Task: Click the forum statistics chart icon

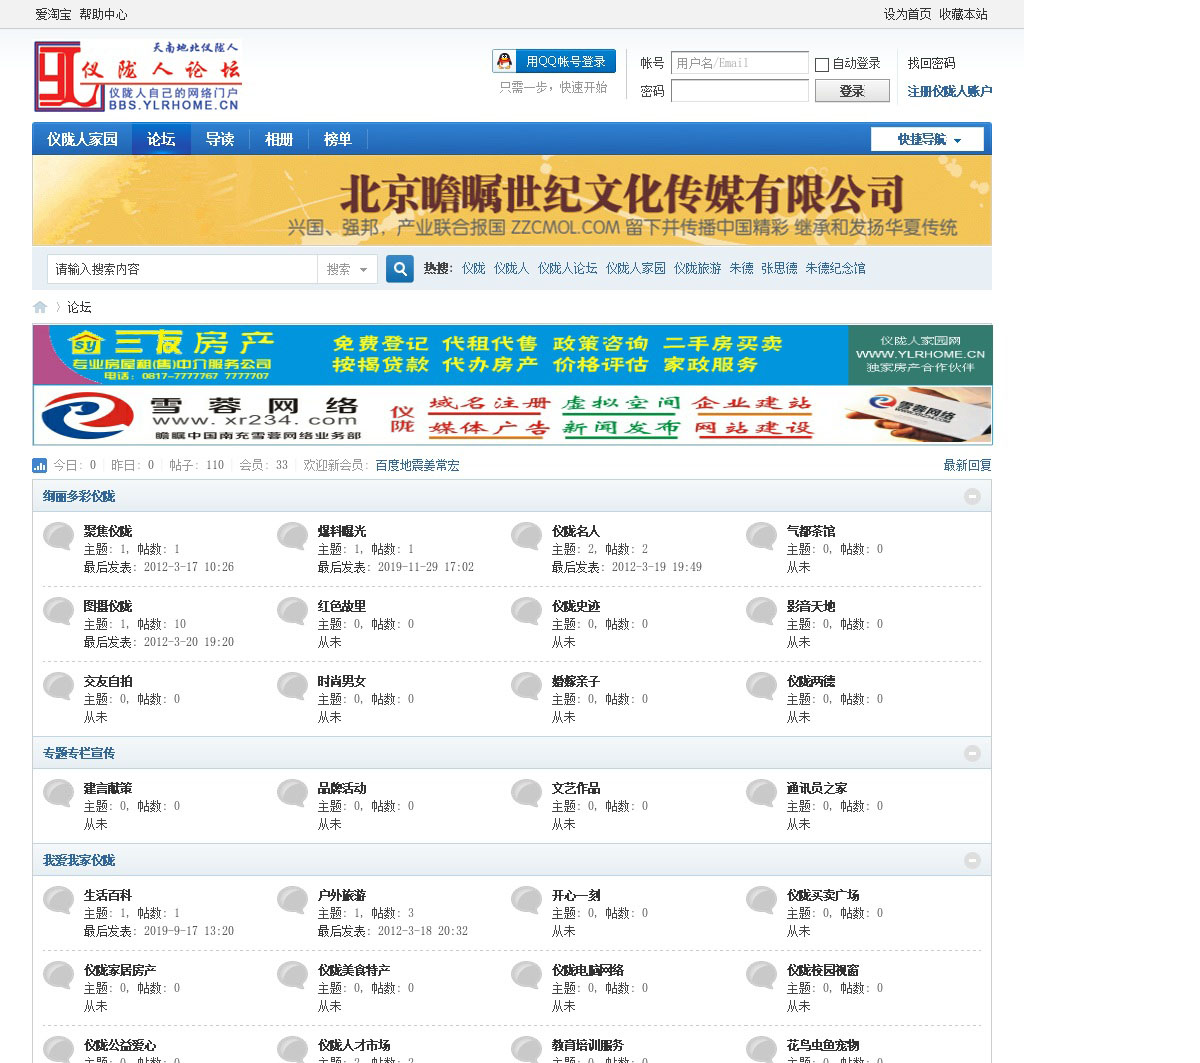Action: click(x=40, y=465)
